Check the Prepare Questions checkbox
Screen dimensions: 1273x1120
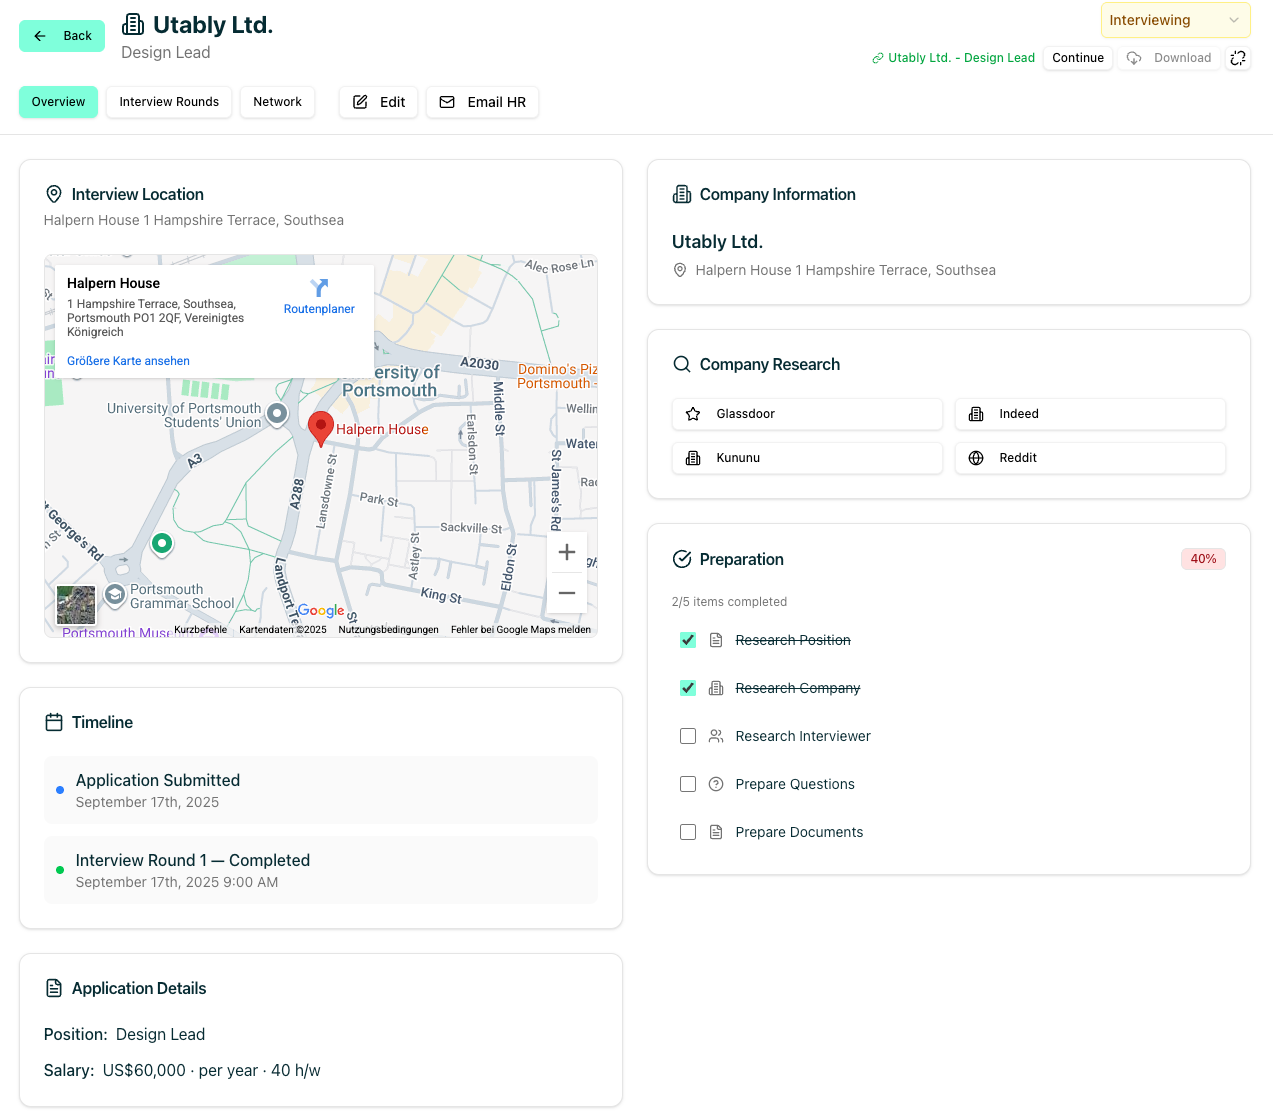point(688,784)
